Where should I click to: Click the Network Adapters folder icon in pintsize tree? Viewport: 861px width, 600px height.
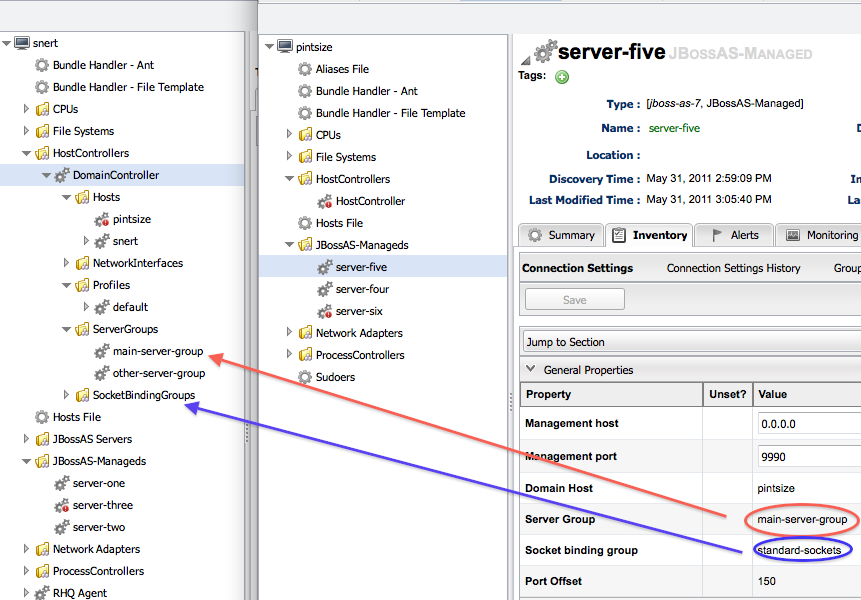[305, 333]
